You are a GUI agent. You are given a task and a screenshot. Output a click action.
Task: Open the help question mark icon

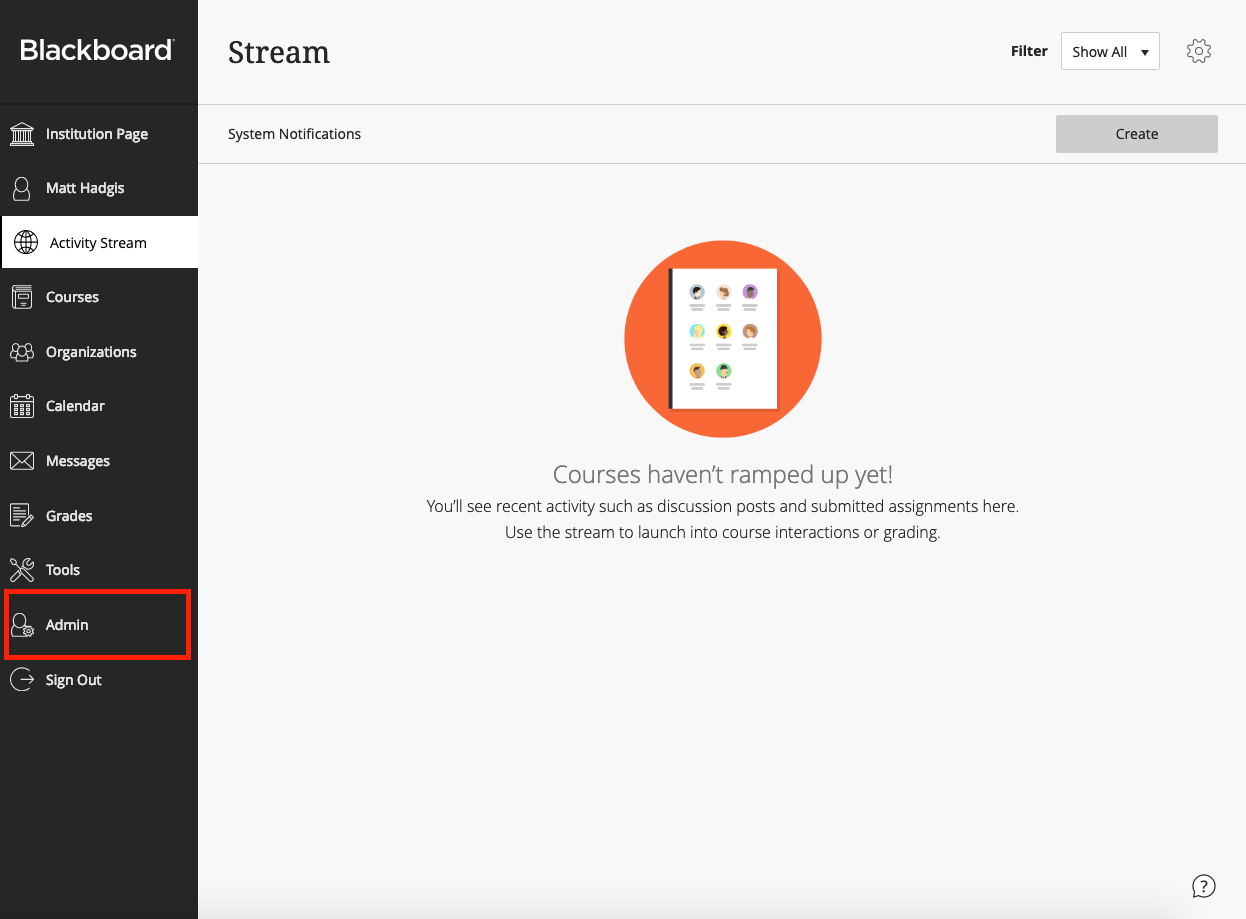click(1204, 886)
